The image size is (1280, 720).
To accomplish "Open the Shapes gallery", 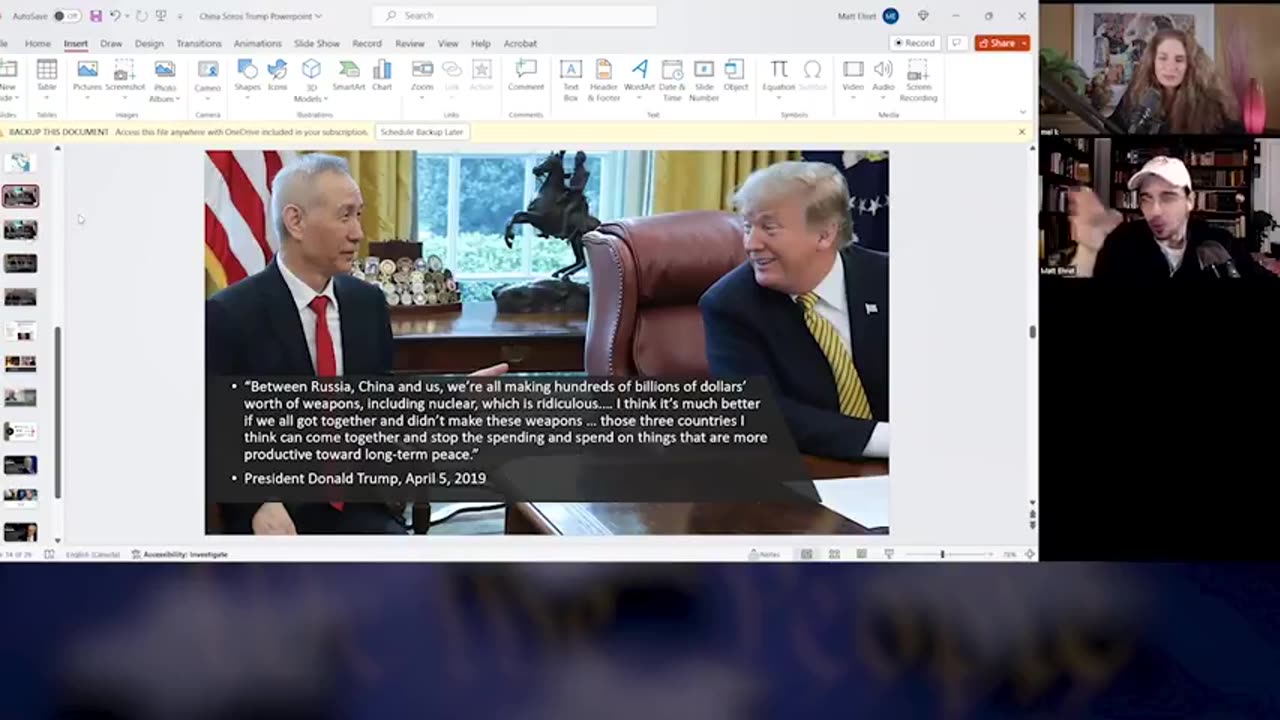I will [247, 77].
